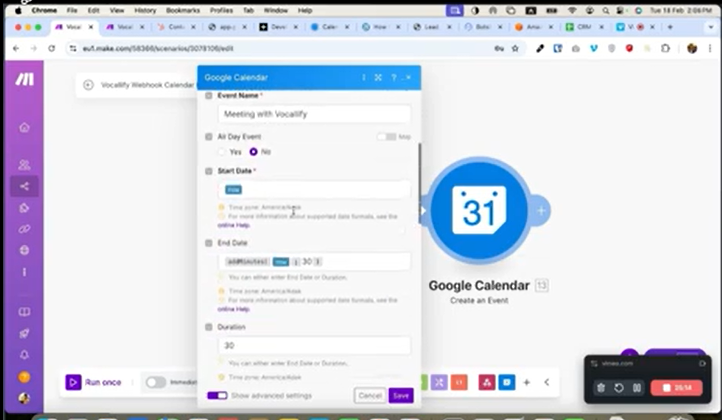Open the dialog's three-dot options menu

point(363,77)
